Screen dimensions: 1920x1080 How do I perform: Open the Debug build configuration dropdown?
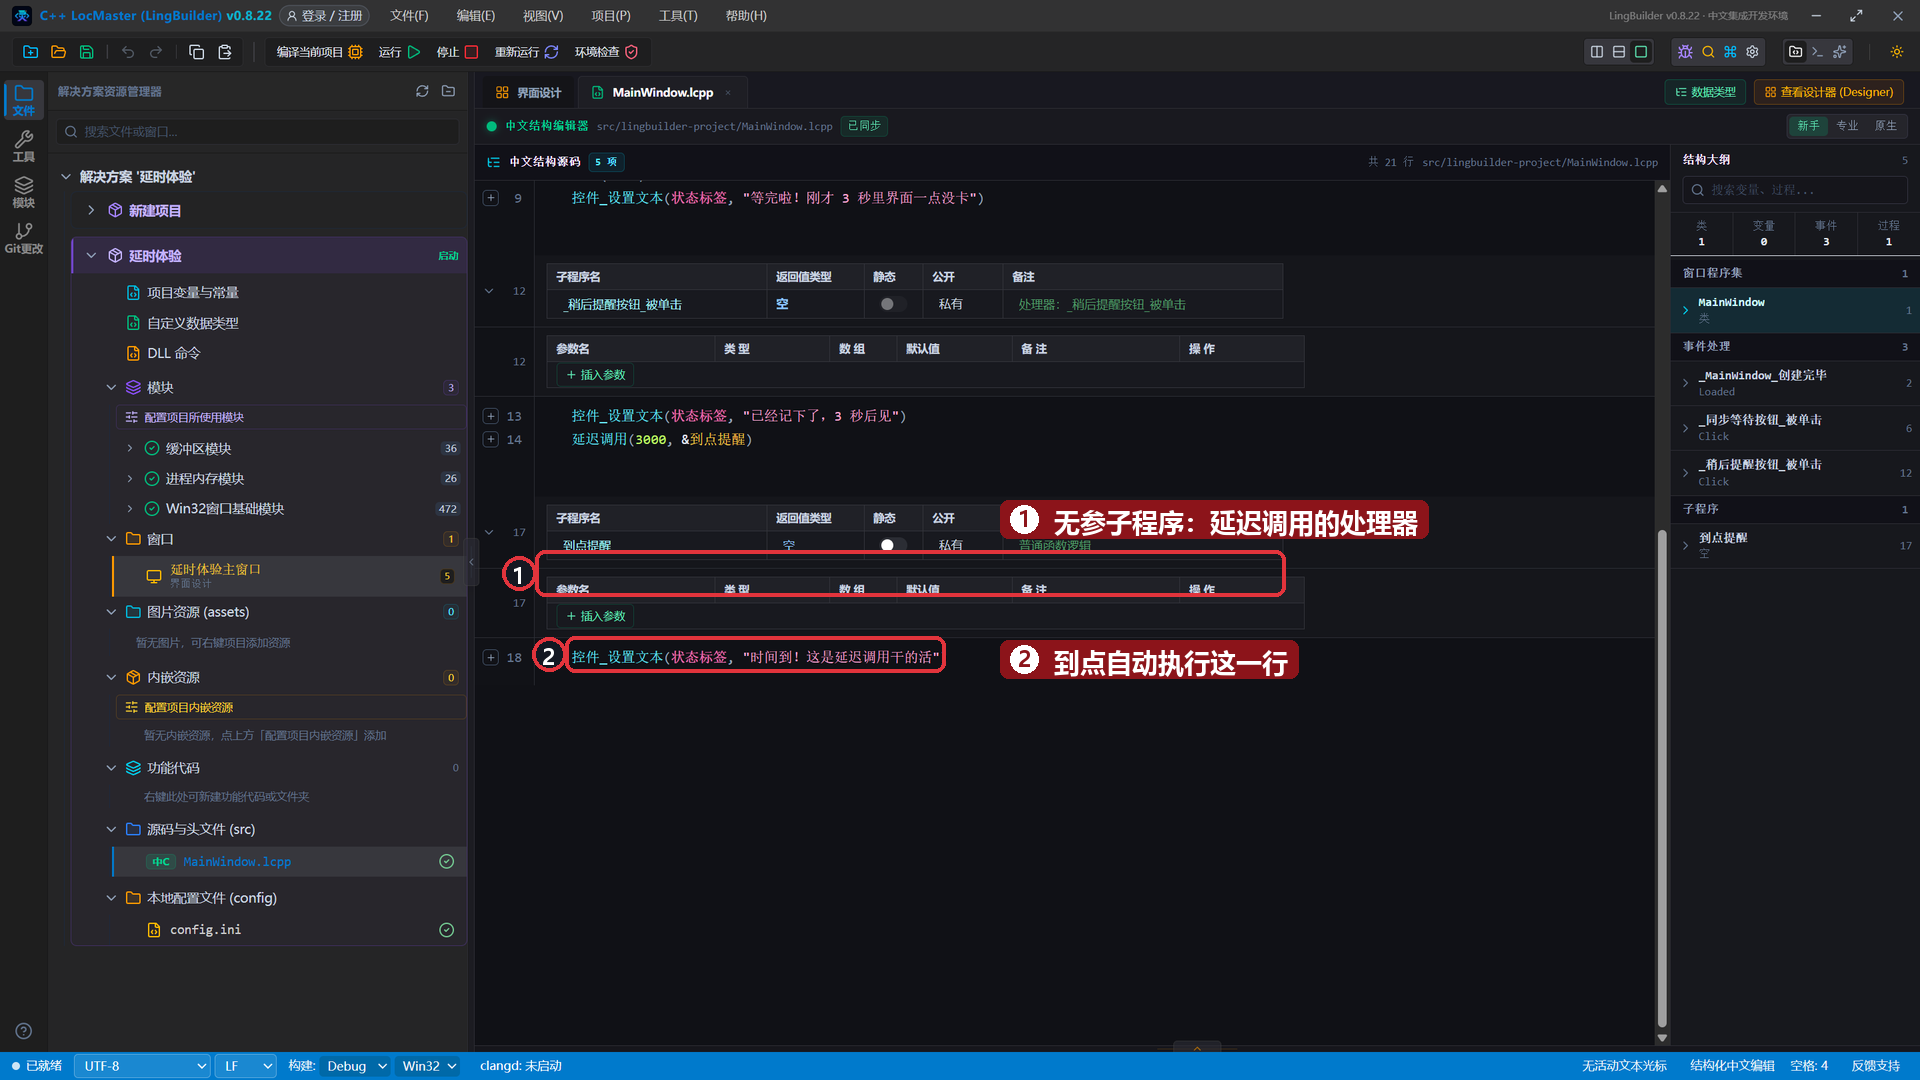coord(356,1066)
